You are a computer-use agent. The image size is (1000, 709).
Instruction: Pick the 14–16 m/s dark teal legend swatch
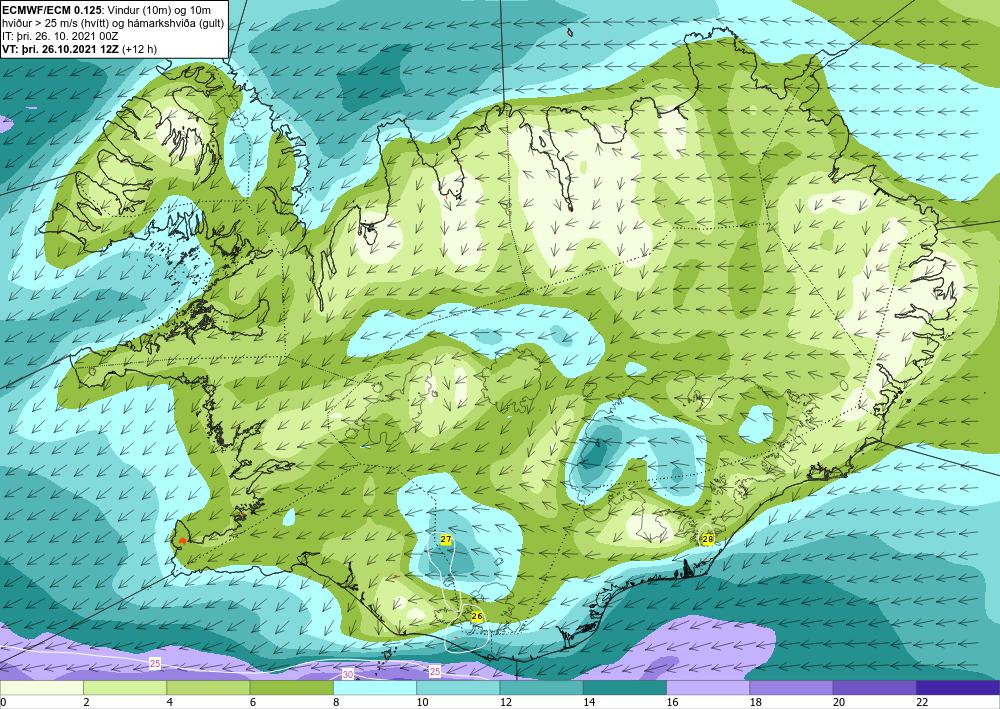click(x=625, y=688)
